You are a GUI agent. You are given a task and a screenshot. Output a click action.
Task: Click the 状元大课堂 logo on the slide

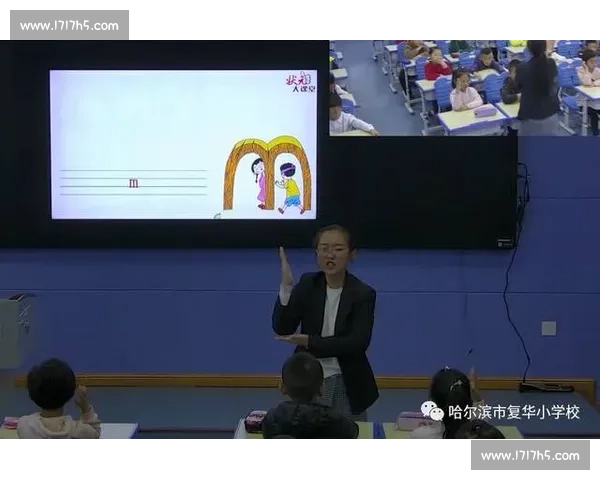pyautogui.click(x=301, y=82)
